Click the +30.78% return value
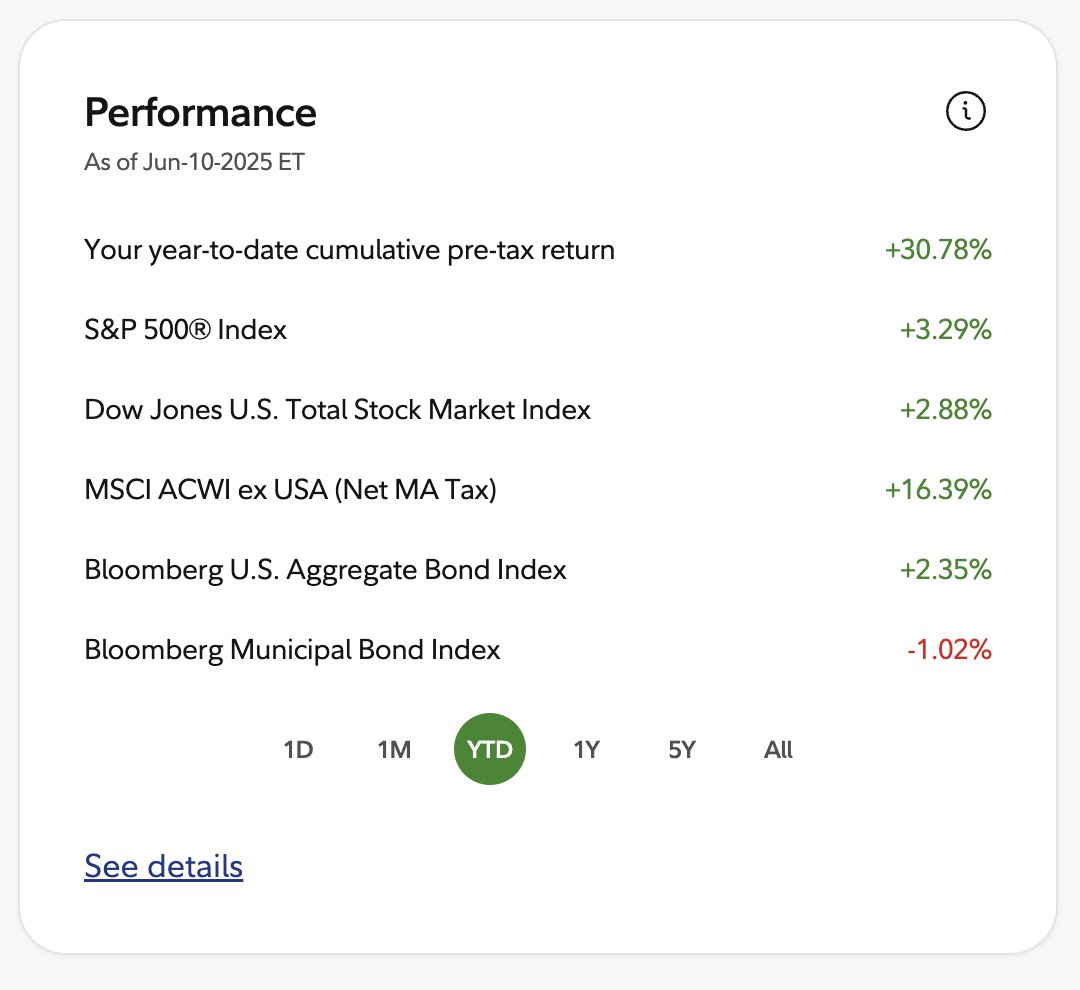Image resolution: width=1080 pixels, height=990 pixels. pos(938,249)
